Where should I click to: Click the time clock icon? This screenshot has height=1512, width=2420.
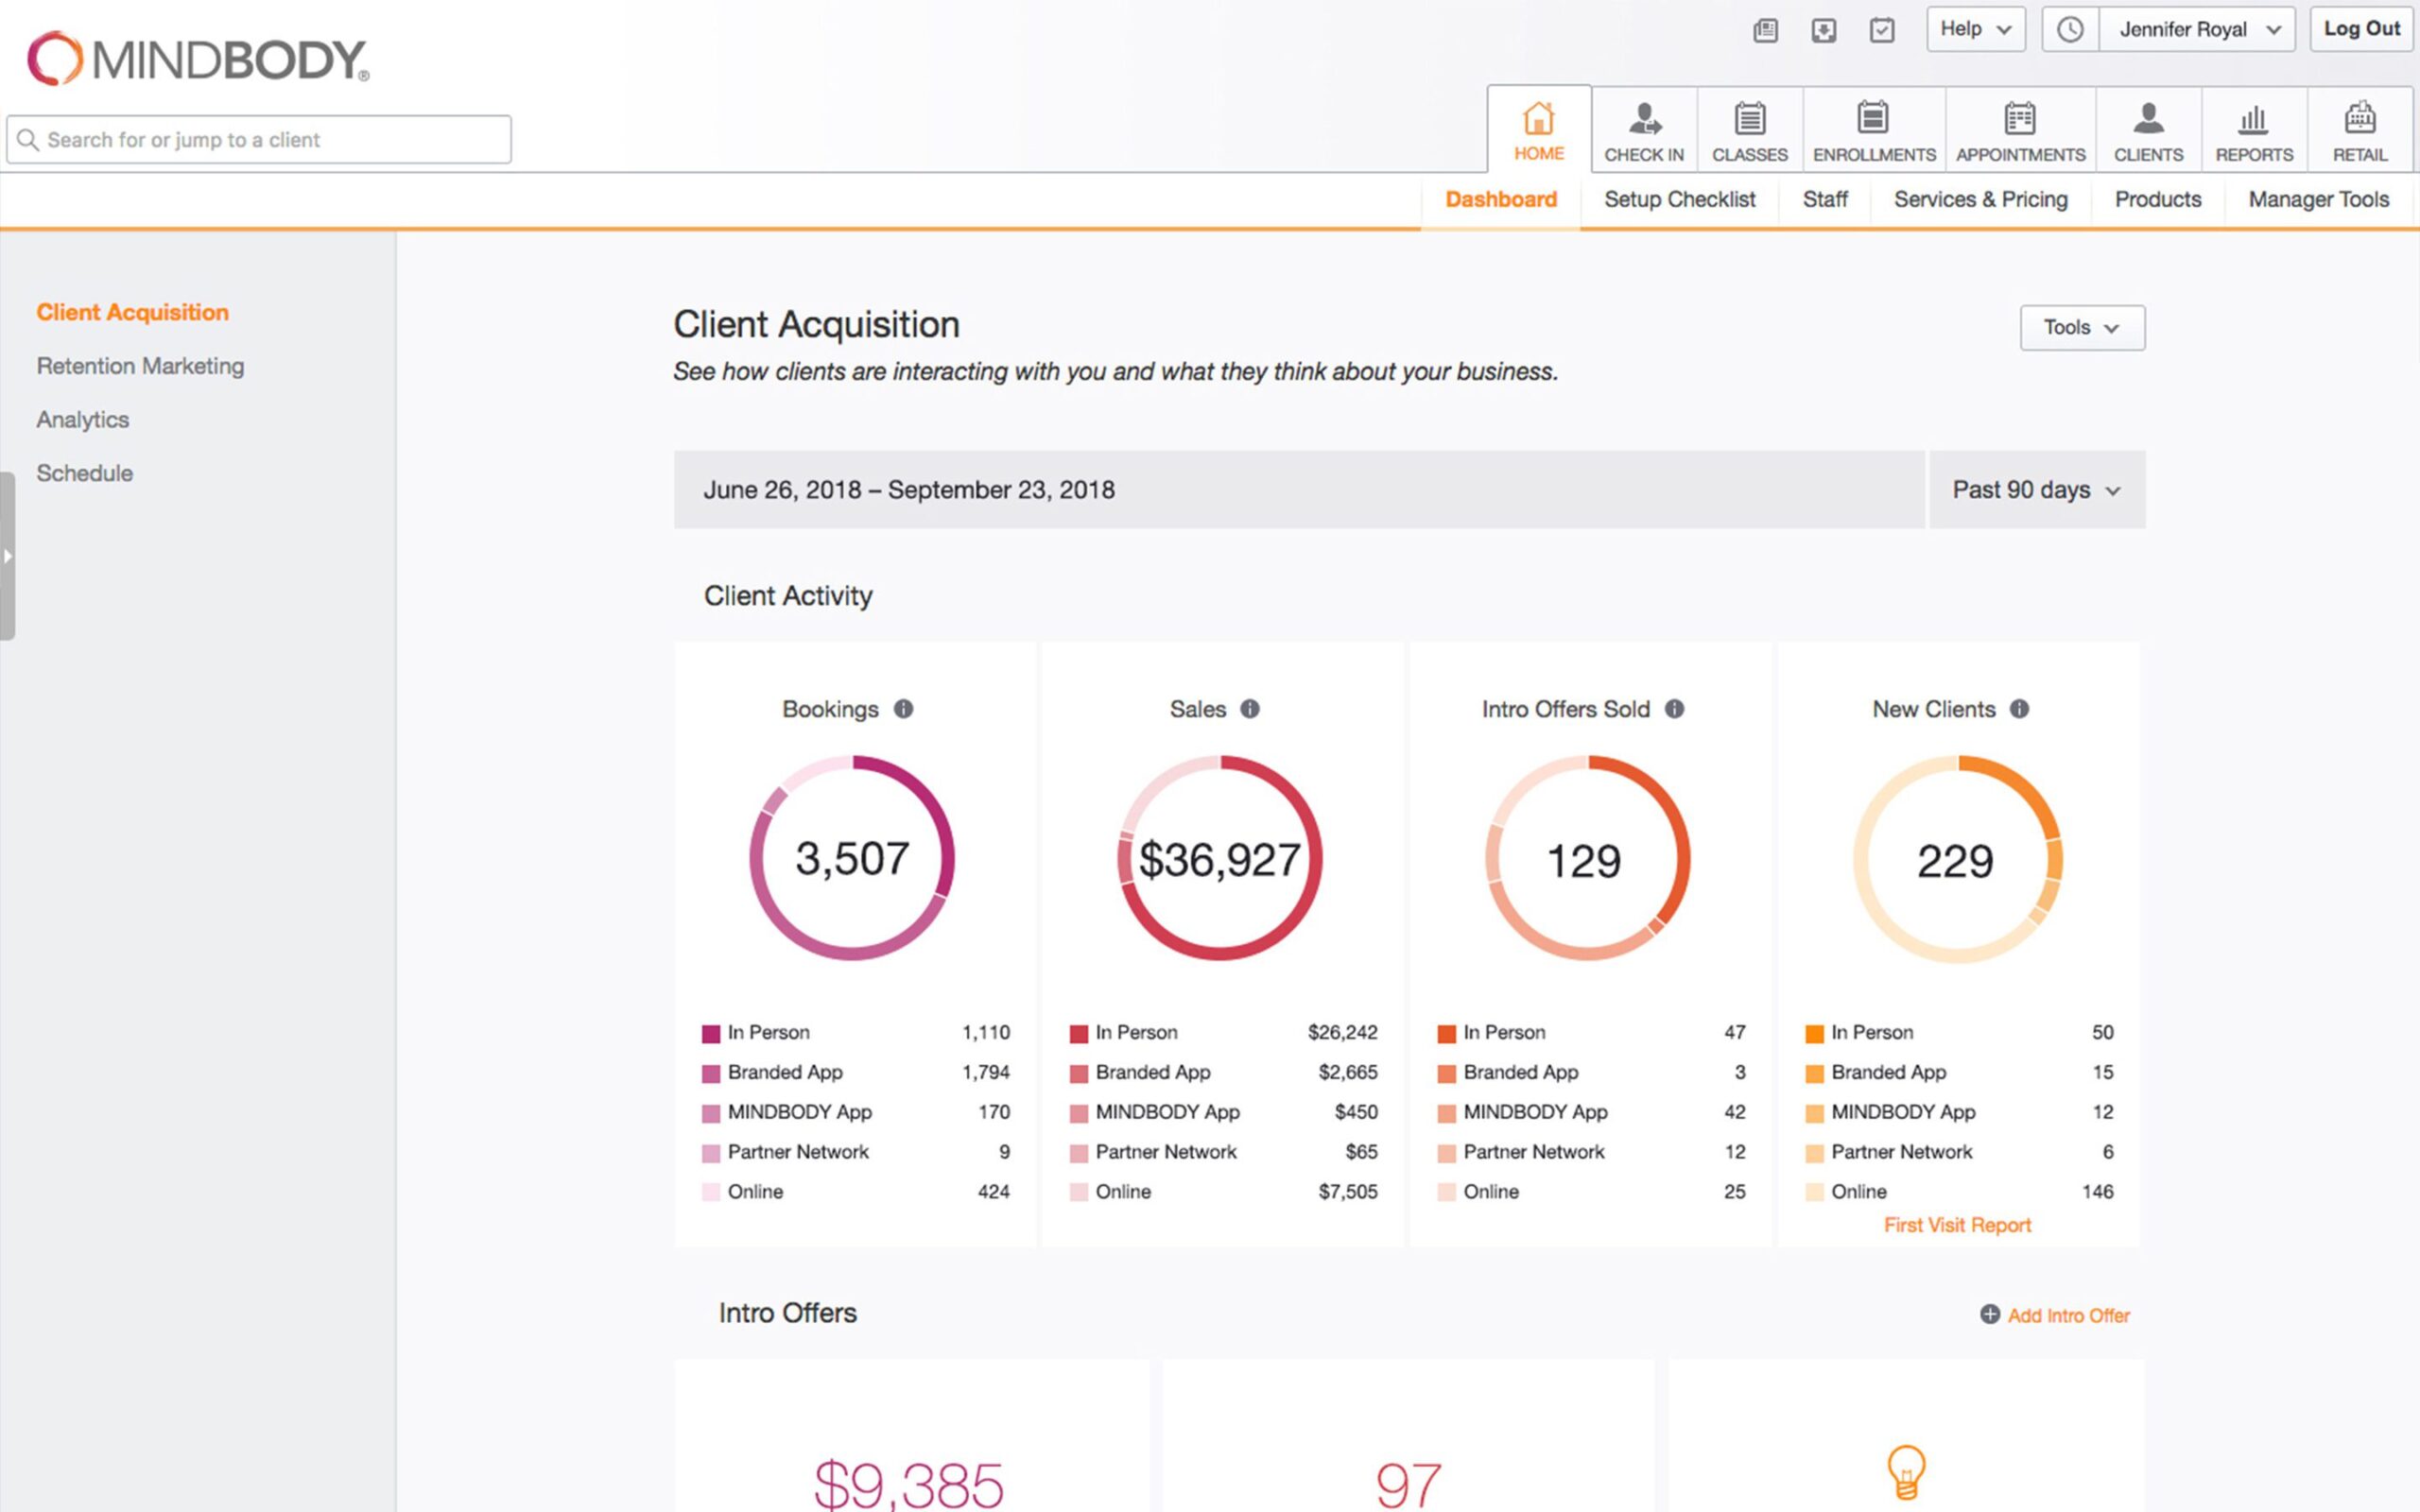pos(2070,30)
